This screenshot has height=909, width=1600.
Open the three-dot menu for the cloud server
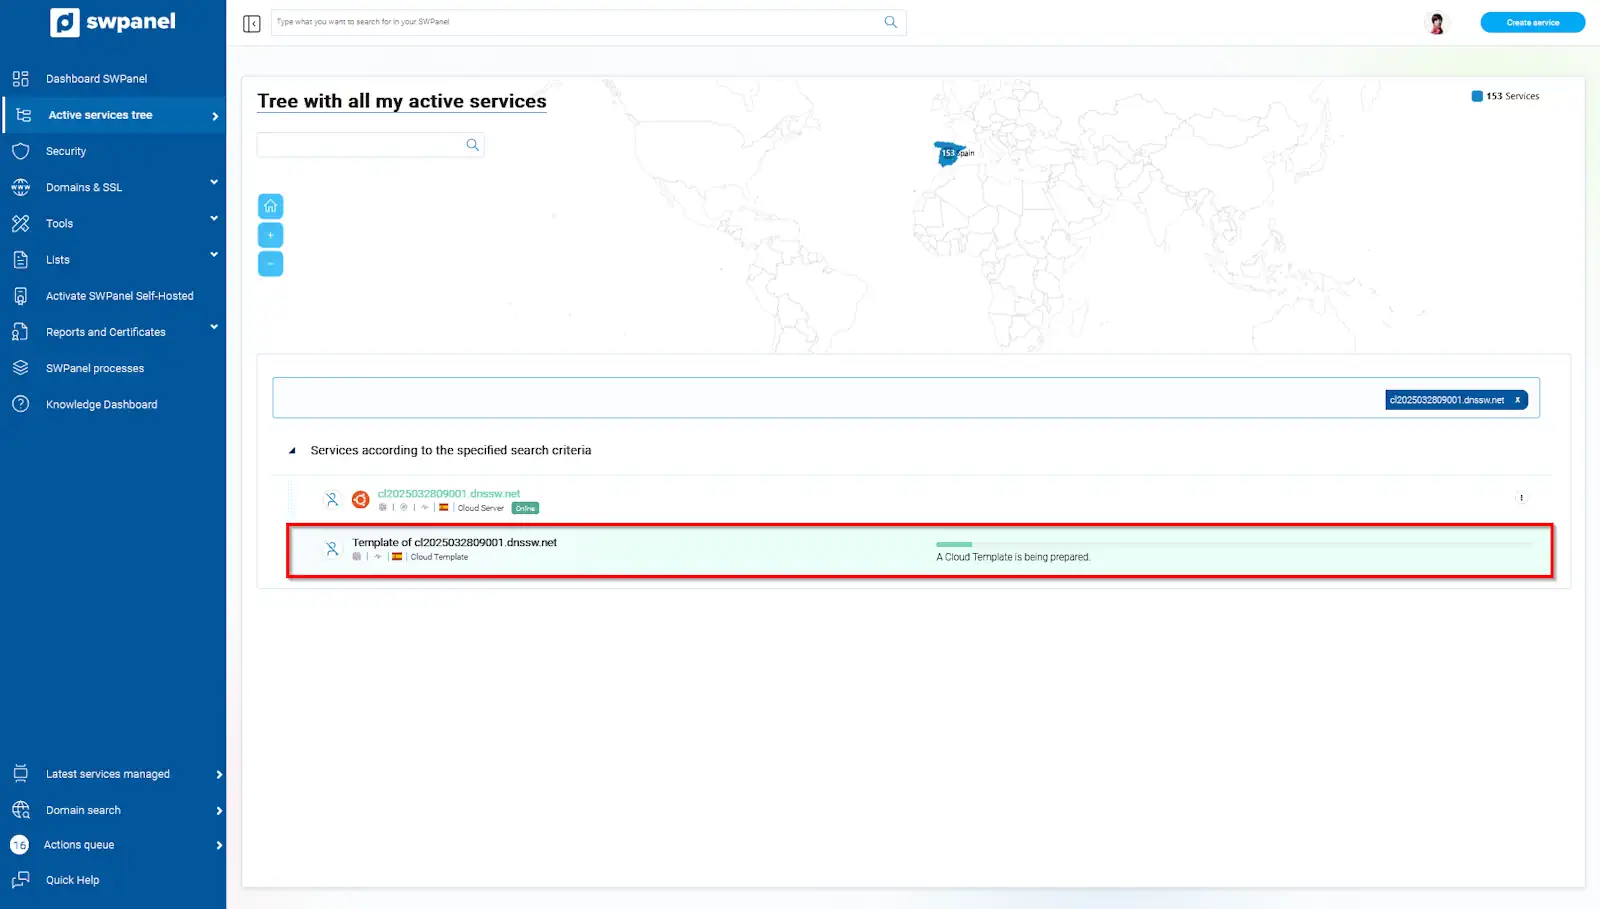1521,498
